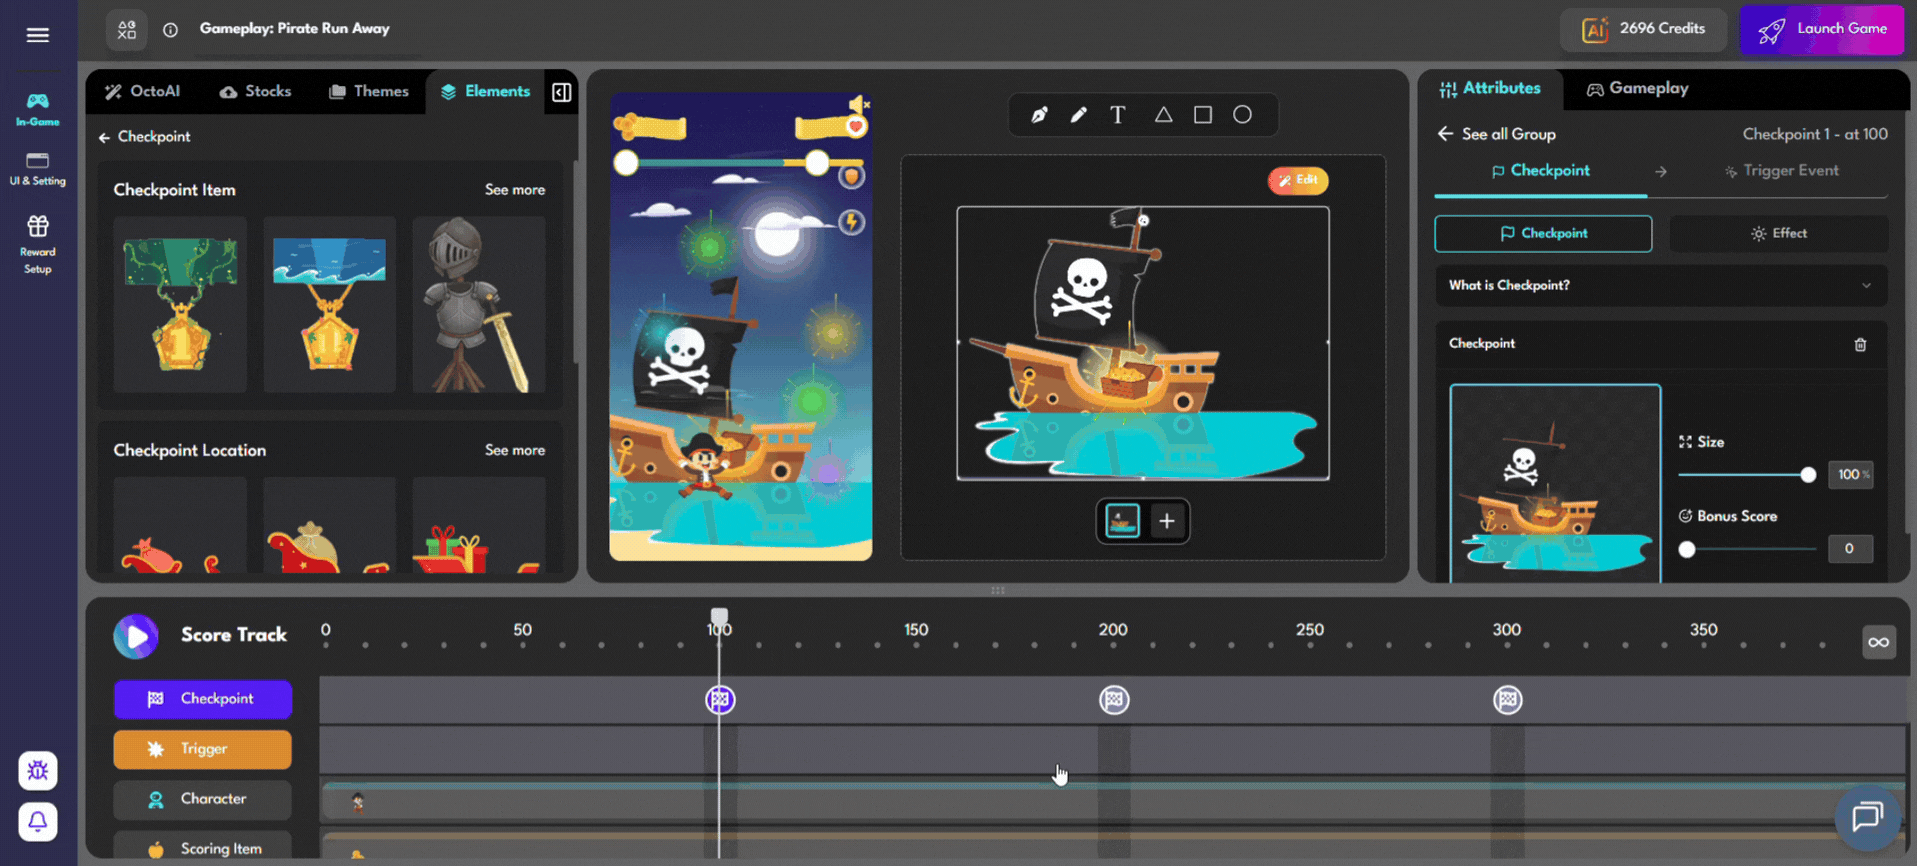Click the Edit button on canvas

click(1298, 180)
